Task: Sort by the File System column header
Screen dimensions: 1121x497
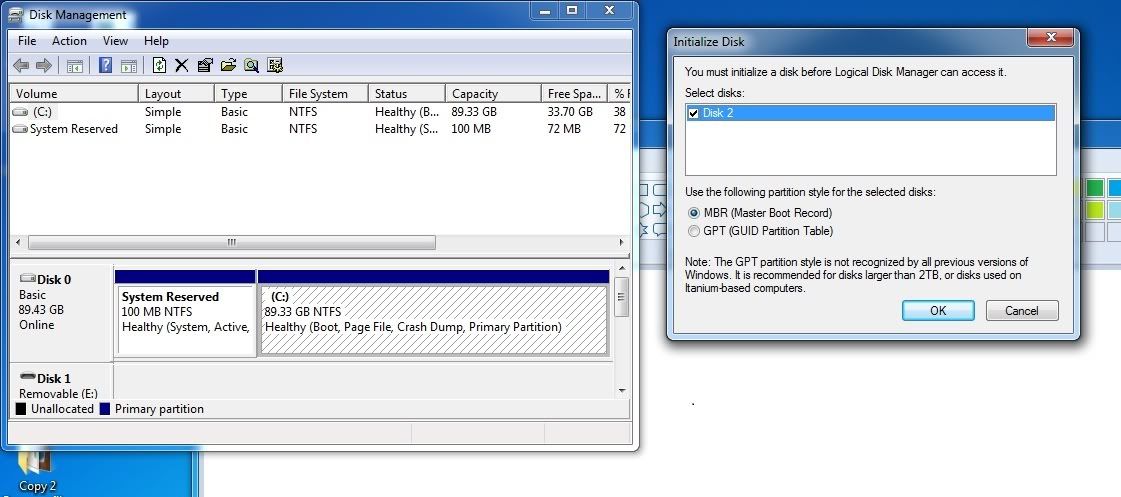Action: (x=325, y=94)
